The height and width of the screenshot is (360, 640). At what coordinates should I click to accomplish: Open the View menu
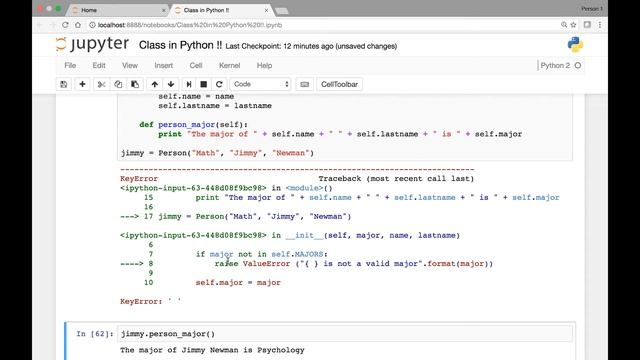coord(130,65)
